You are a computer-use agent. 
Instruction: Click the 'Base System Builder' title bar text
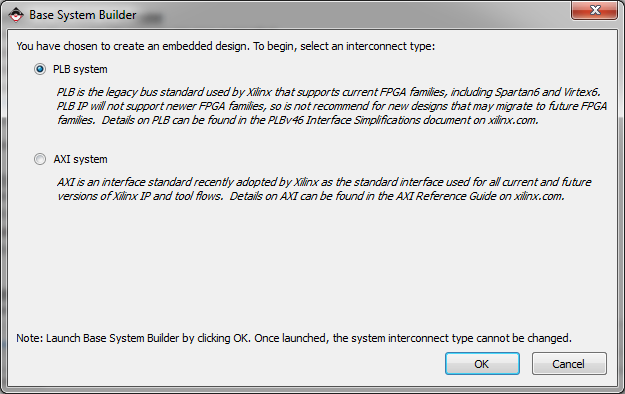pyautogui.click(x=83, y=15)
